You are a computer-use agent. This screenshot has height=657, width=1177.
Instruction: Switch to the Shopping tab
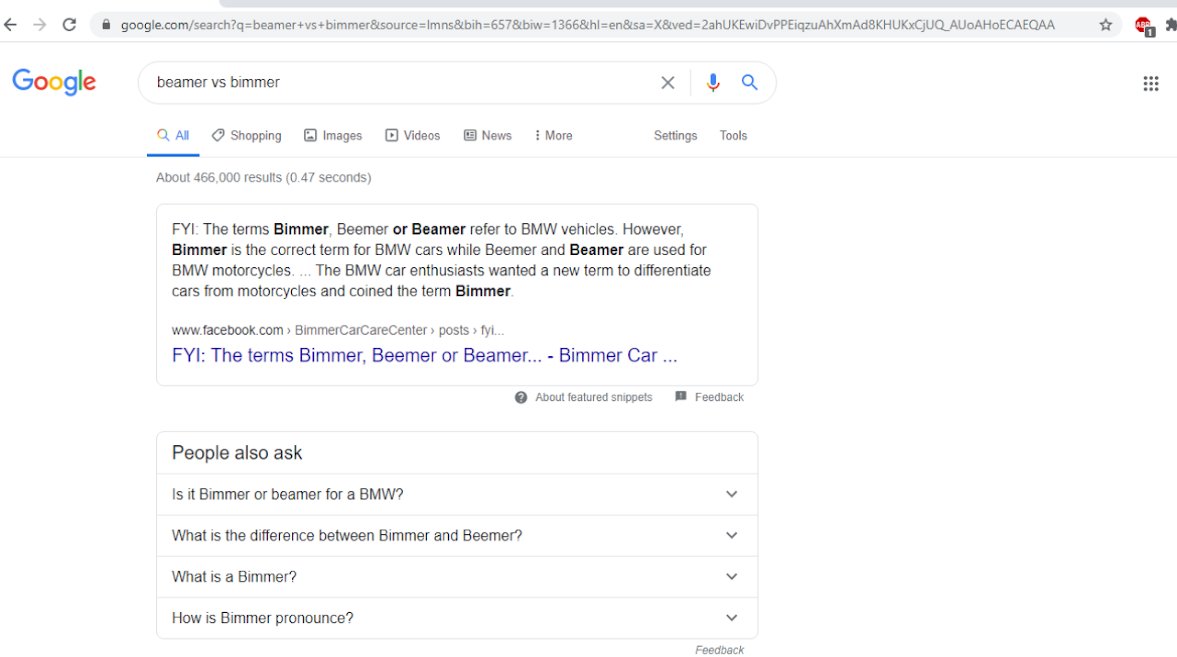tap(247, 135)
